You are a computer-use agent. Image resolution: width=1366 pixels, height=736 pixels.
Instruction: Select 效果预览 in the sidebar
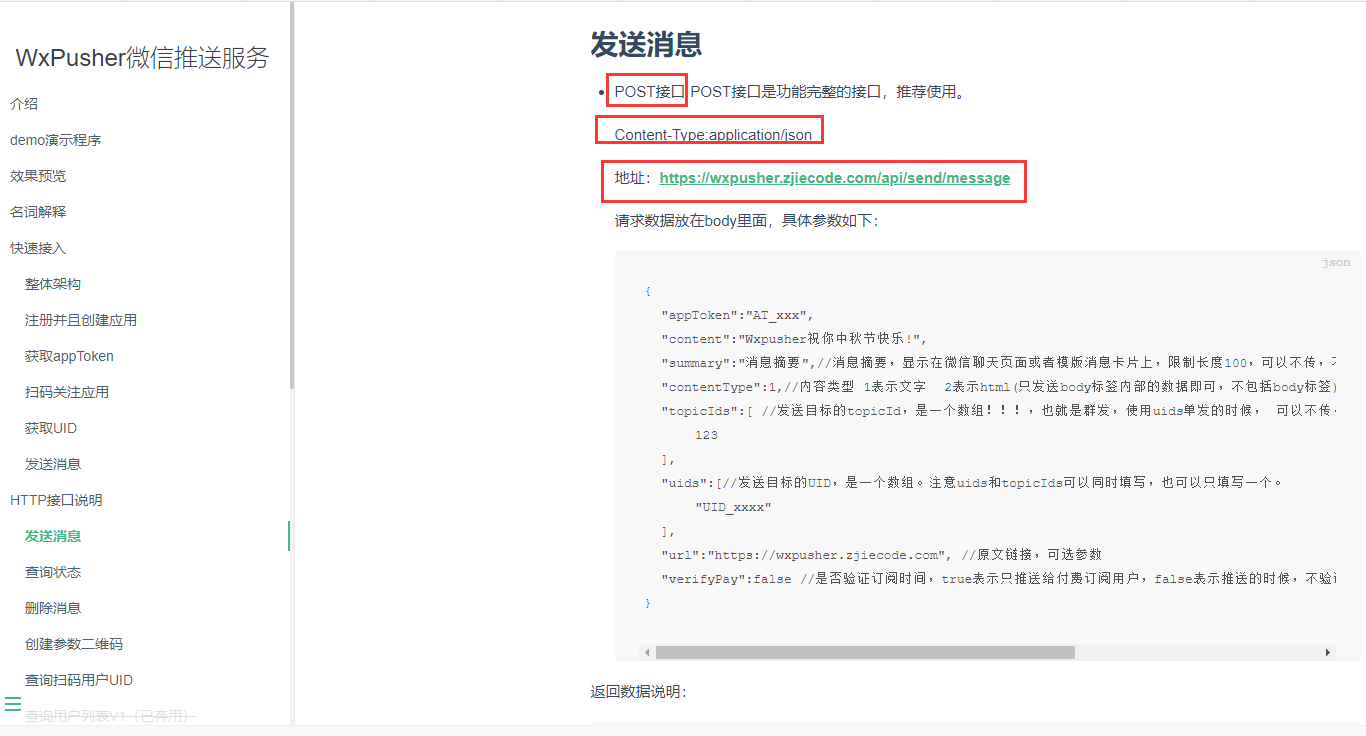(x=38, y=176)
